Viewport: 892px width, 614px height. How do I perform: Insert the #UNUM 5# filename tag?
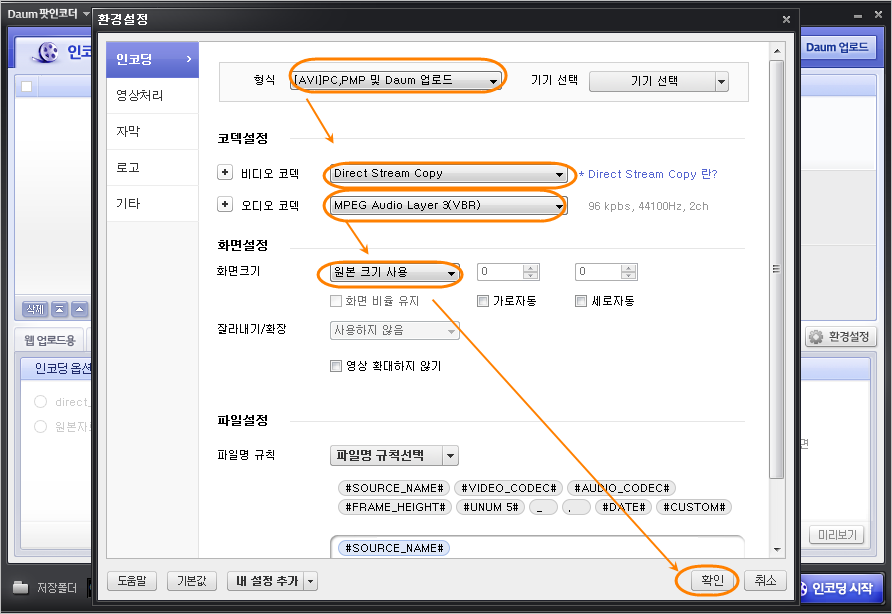490,507
